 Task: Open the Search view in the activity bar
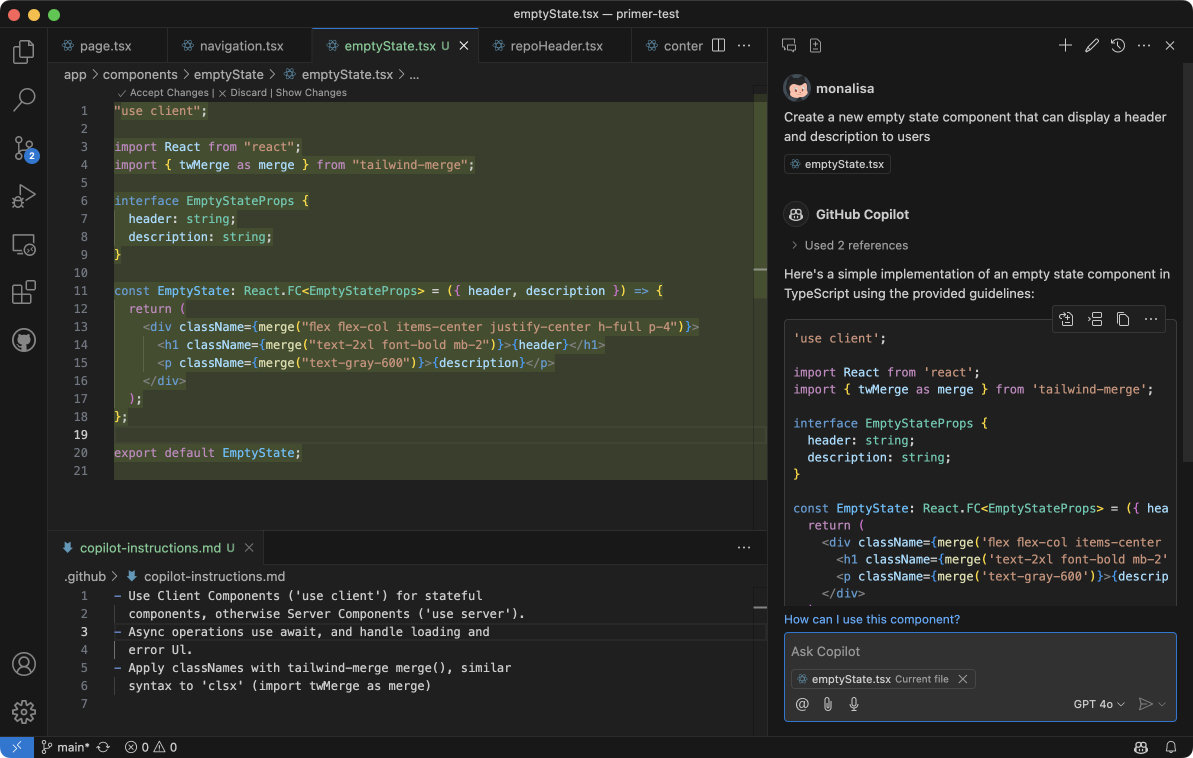point(23,99)
